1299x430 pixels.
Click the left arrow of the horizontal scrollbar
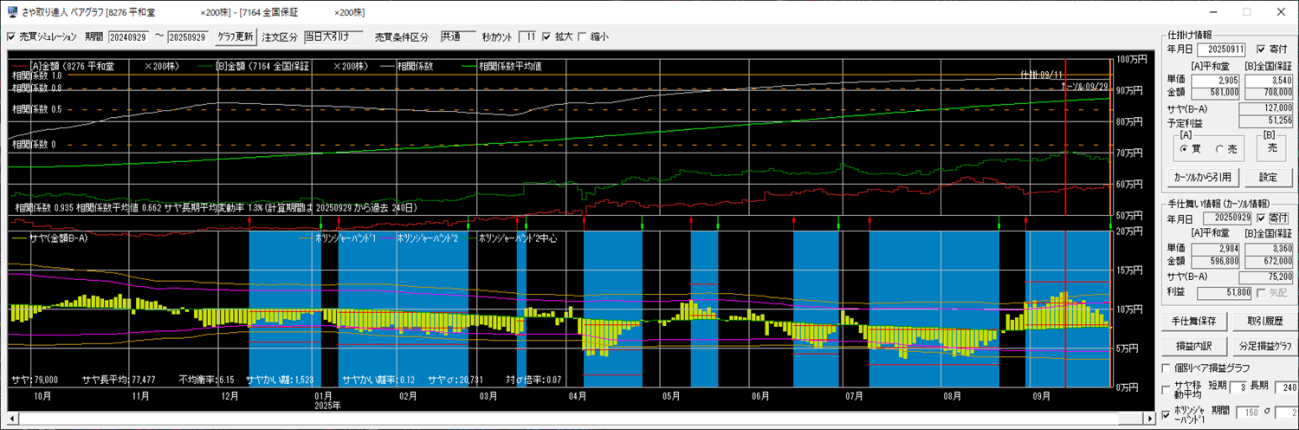pyautogui.click(x=11, y=417)
